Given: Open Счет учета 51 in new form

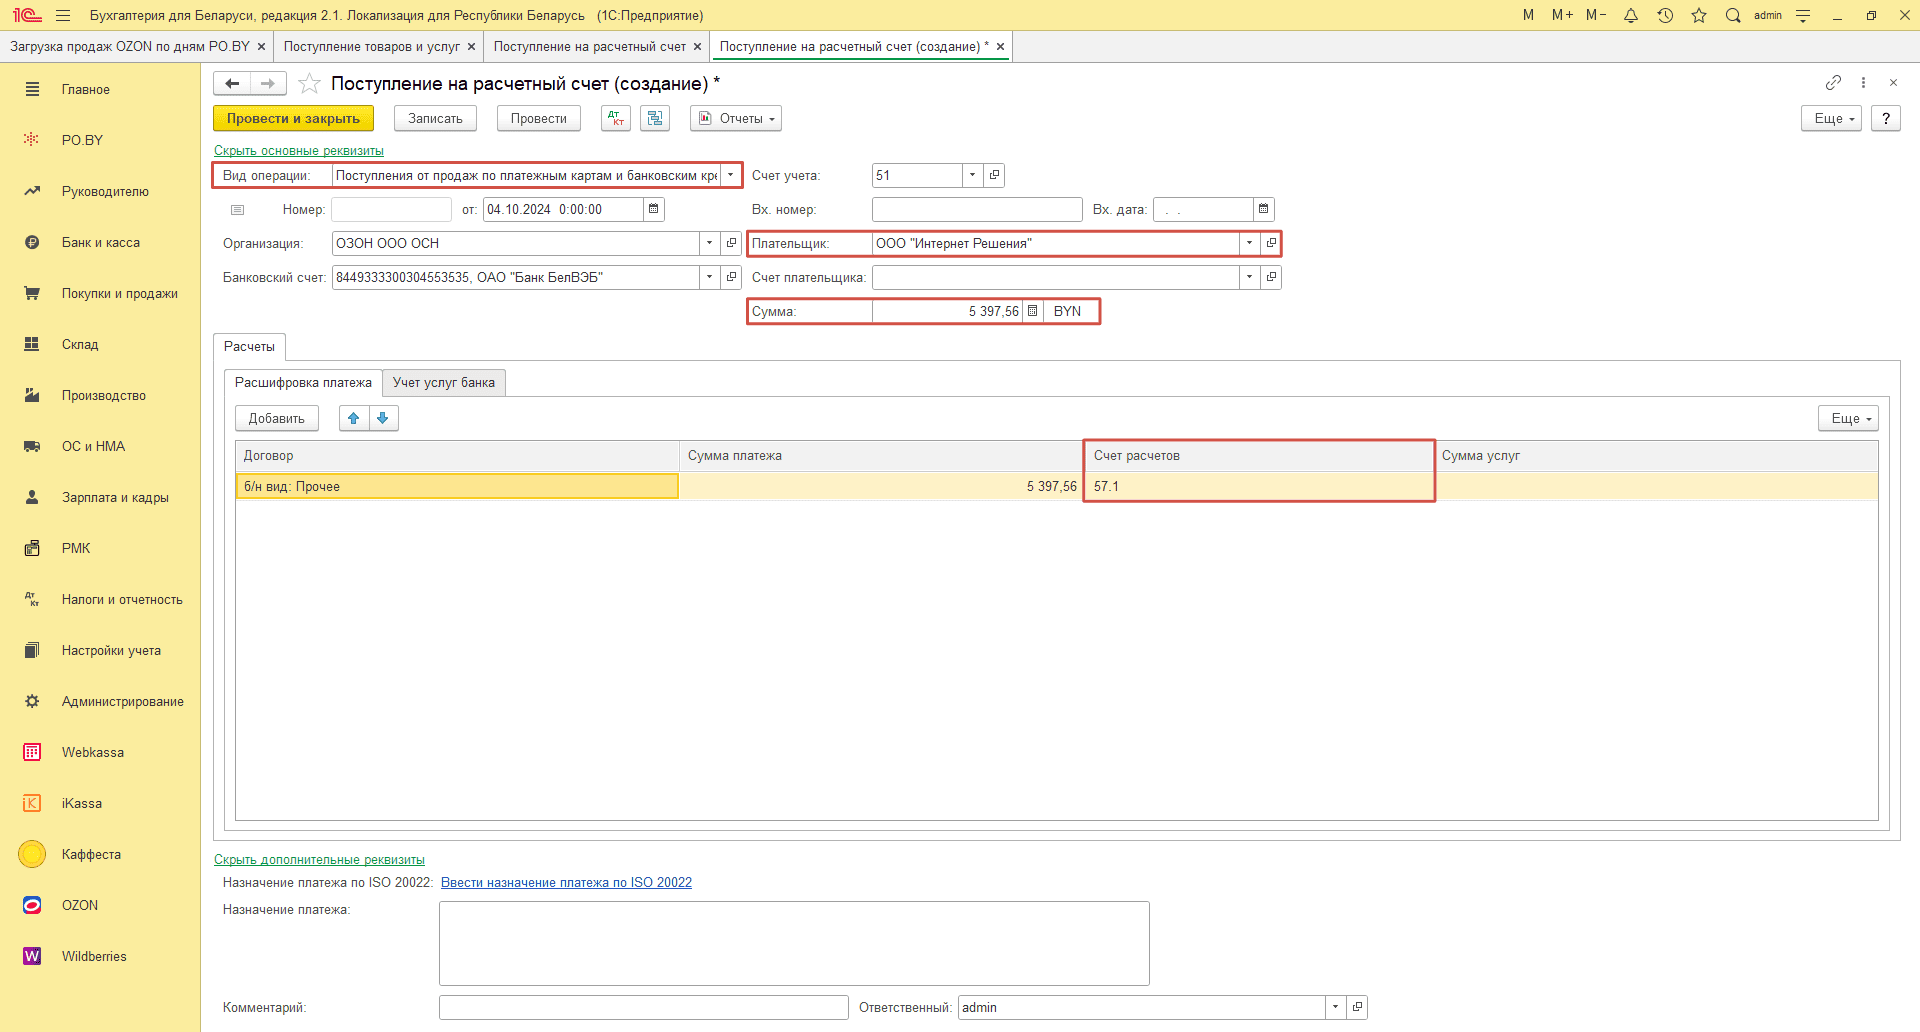Looking at the screenshot, I should click(994, 175).
